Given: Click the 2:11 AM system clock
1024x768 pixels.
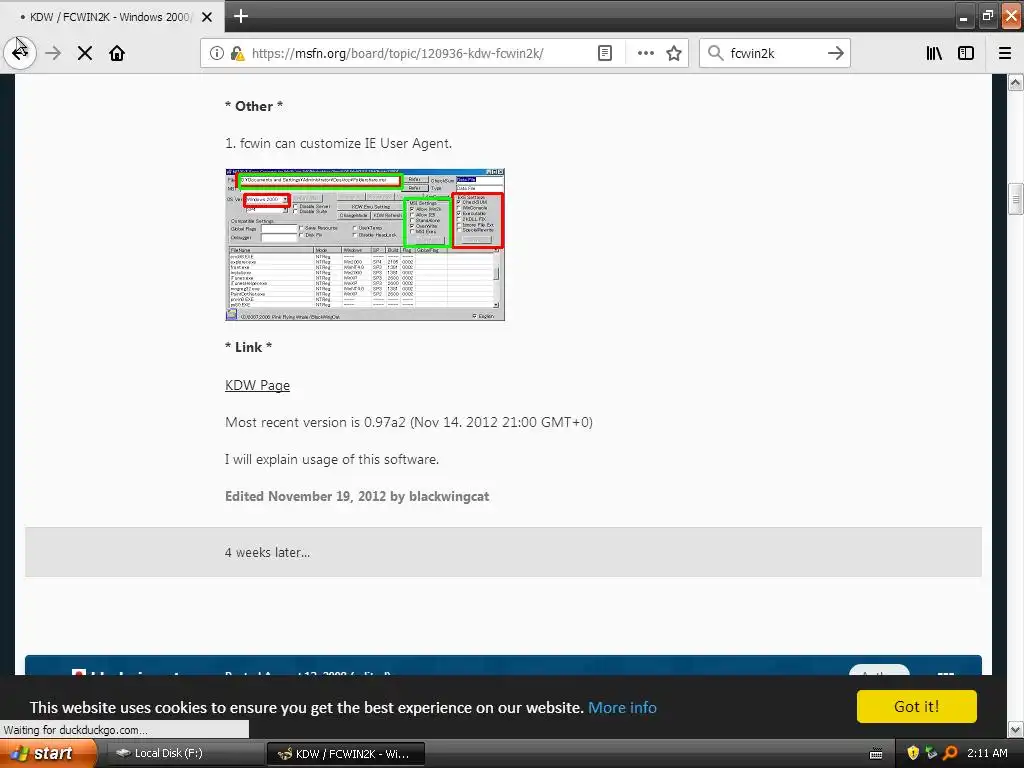Looking at the screenshot, I should [987, 753].
